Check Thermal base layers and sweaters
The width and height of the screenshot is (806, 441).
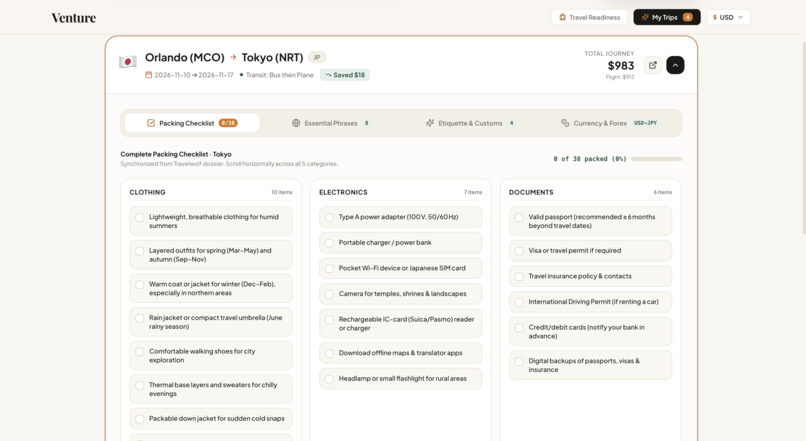pos(139,385)
